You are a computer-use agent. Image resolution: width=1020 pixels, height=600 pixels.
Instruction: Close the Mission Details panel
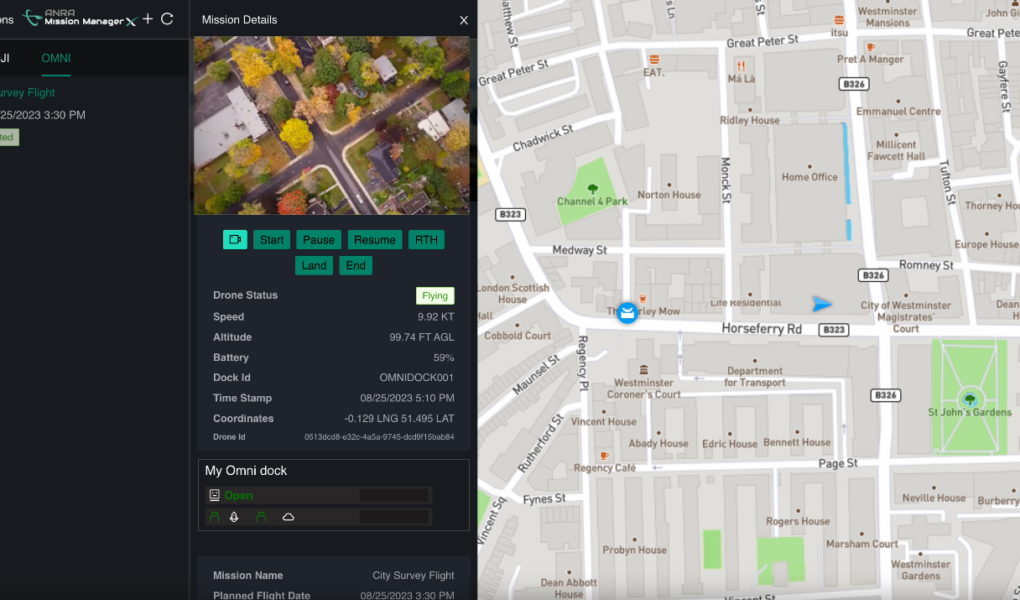point(463,20)
